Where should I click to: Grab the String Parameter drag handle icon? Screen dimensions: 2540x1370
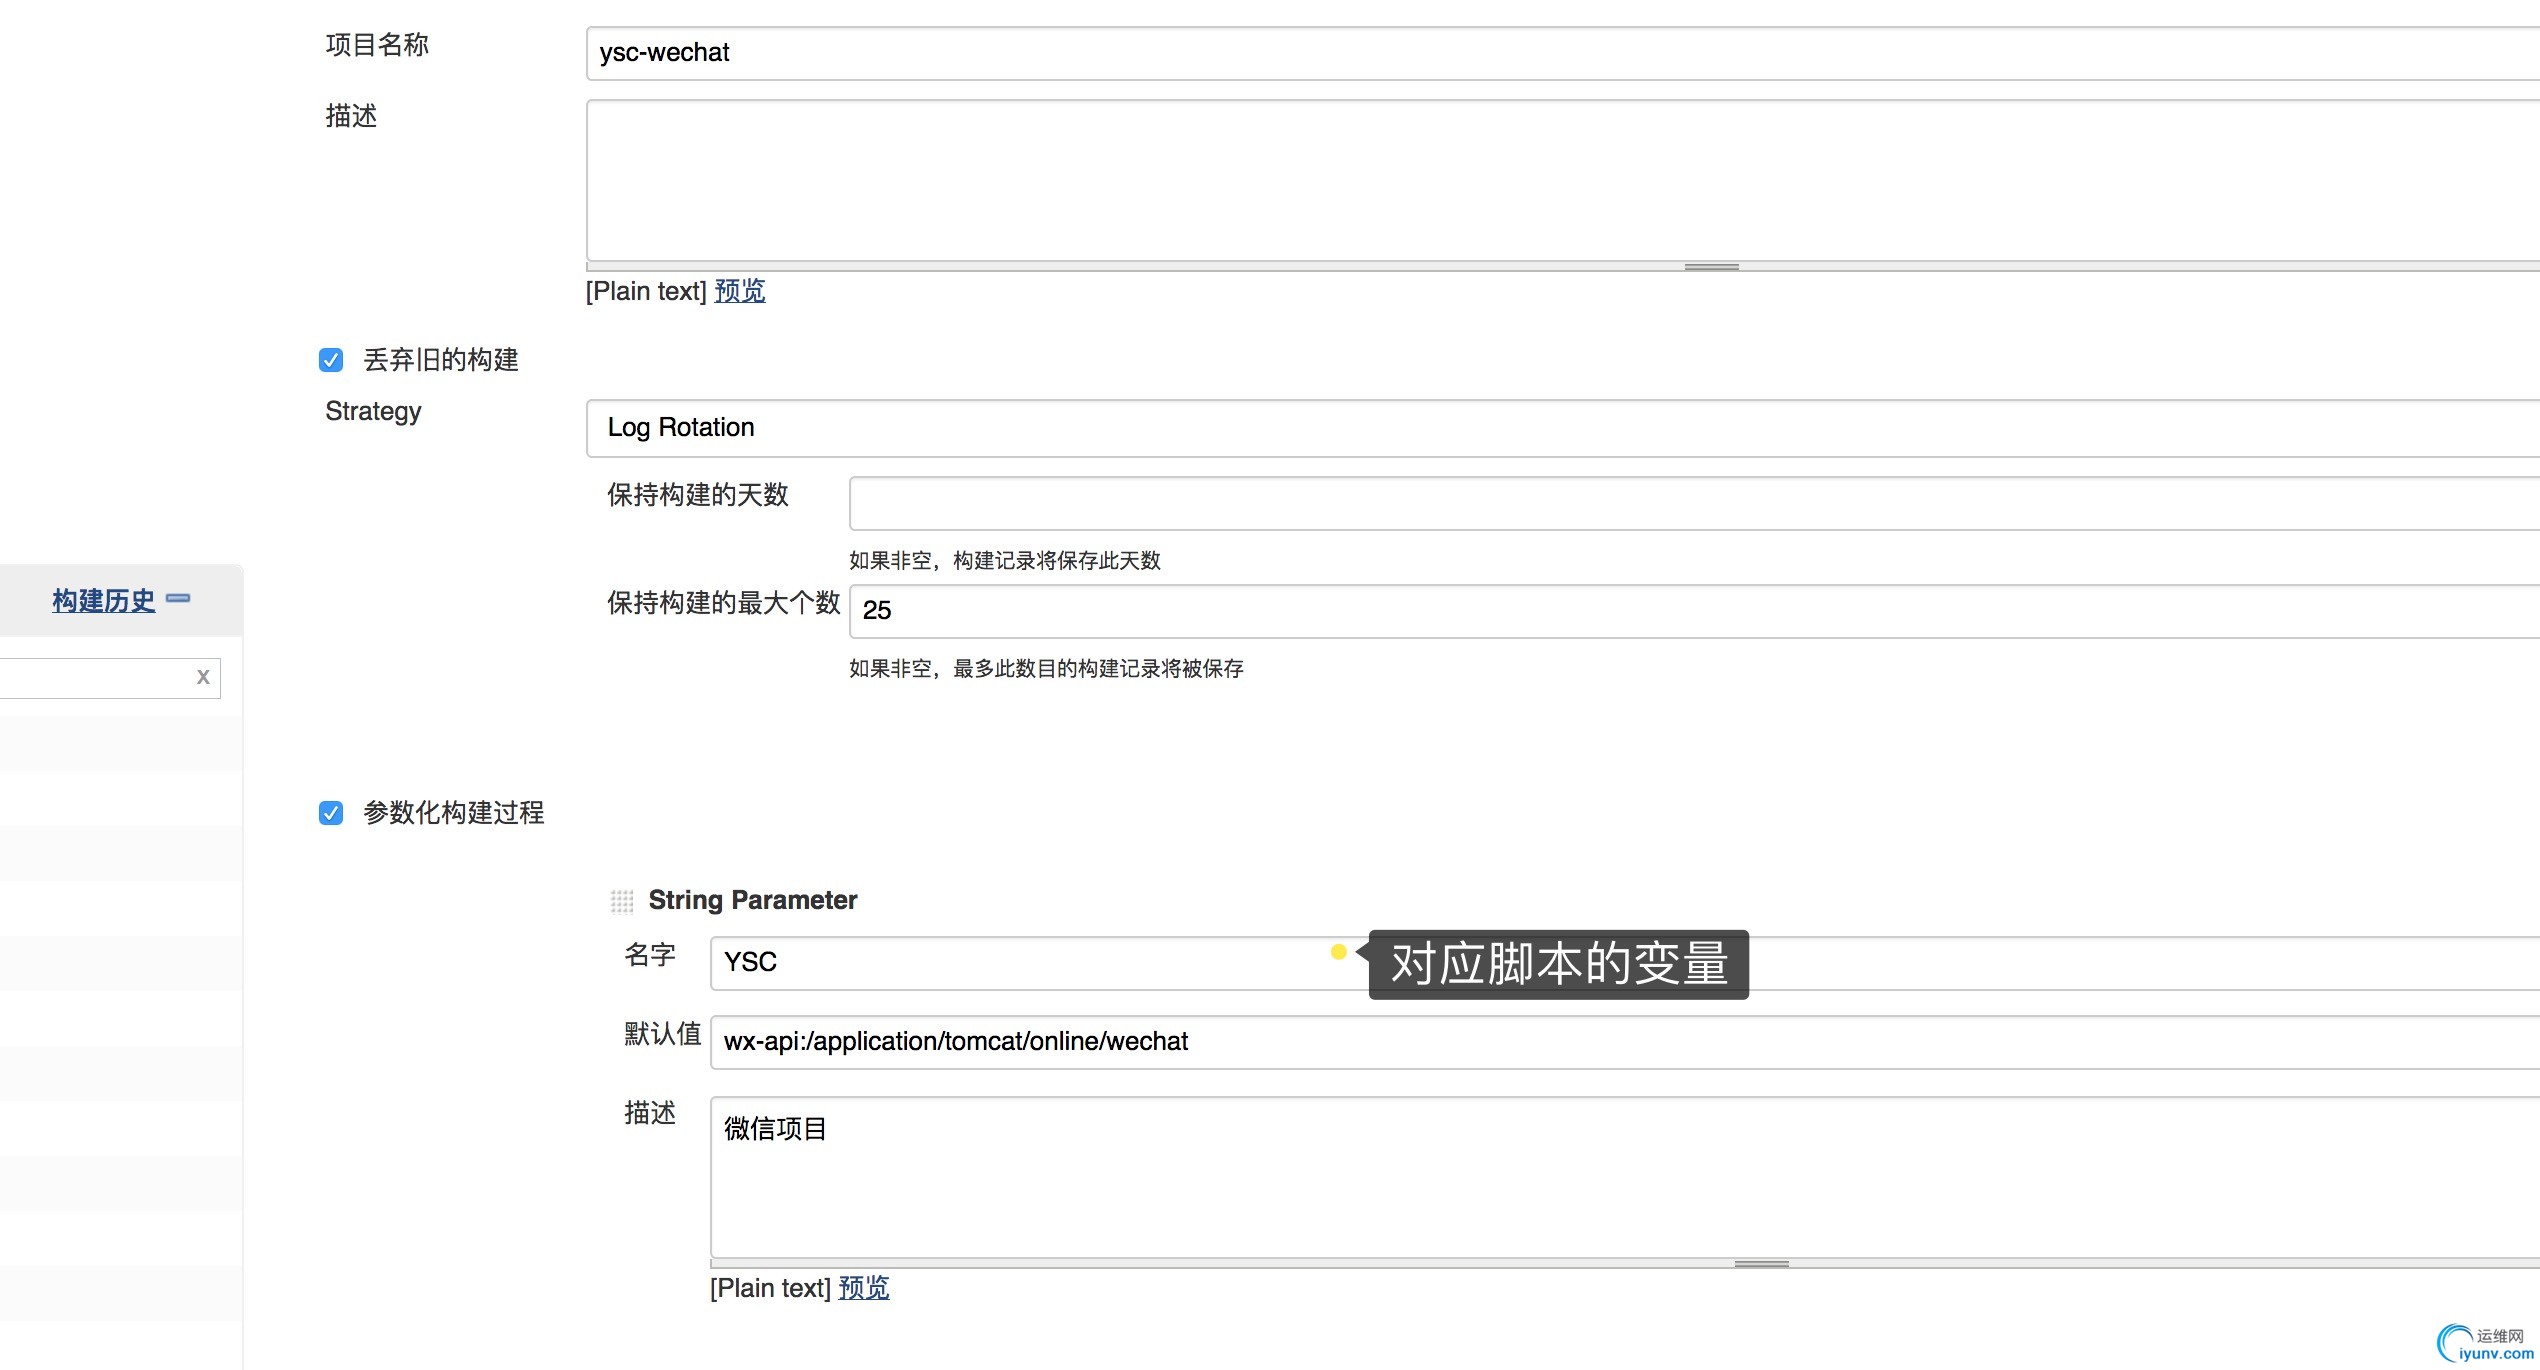click(622, 902)
